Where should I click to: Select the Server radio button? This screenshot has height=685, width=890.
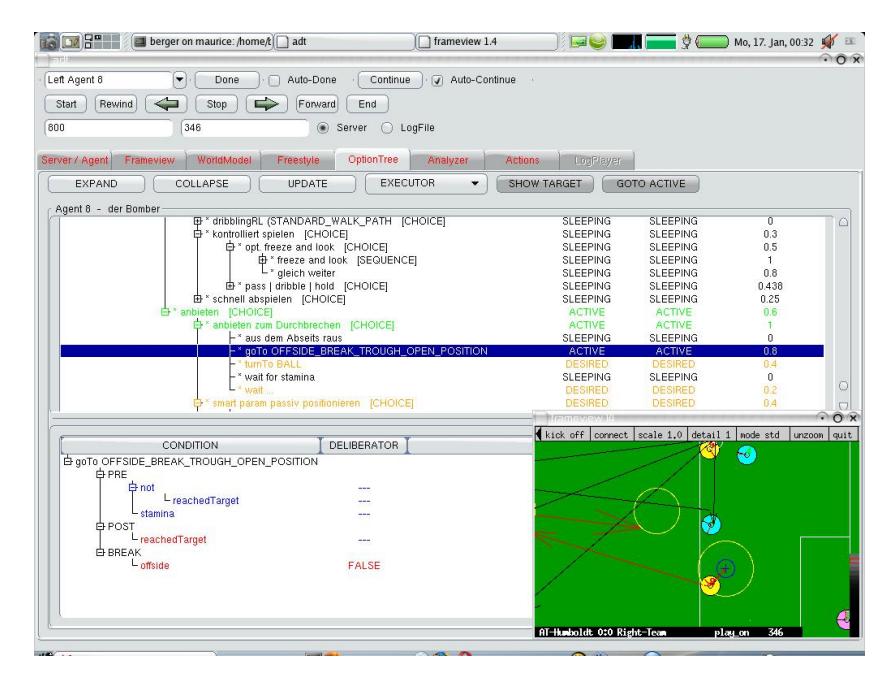322,128
